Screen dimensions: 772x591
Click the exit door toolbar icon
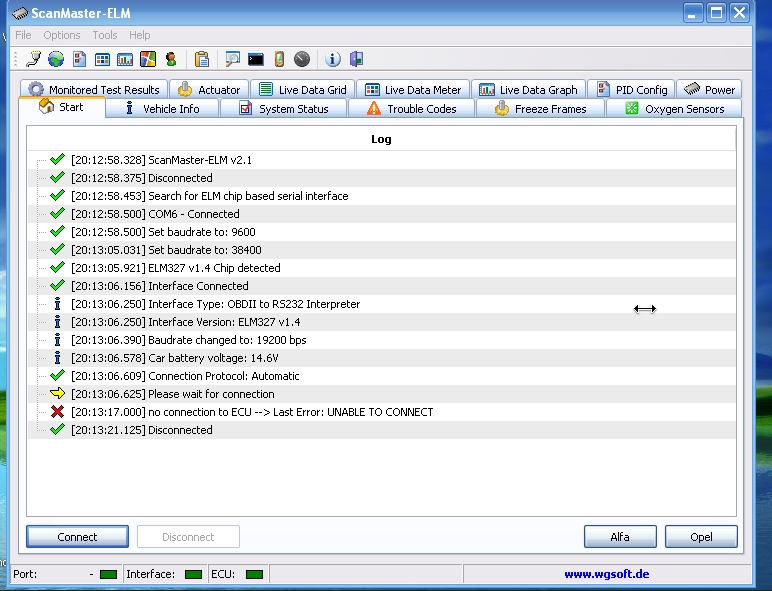pyautogui.click(x=356, y=59)
